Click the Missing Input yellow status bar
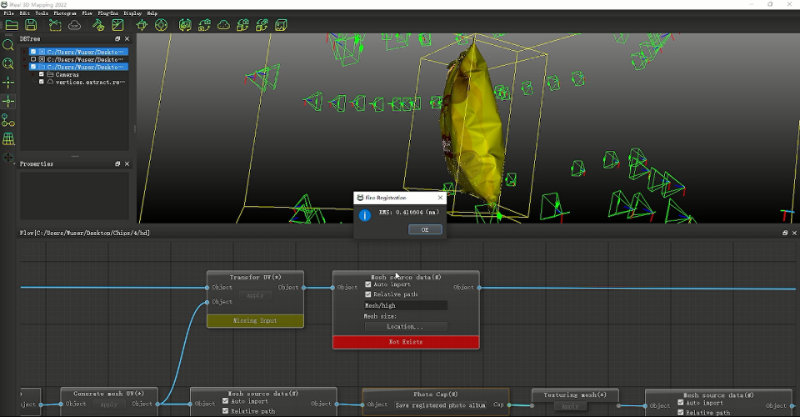The image size is (800, 417). click(x=255, y=321)
